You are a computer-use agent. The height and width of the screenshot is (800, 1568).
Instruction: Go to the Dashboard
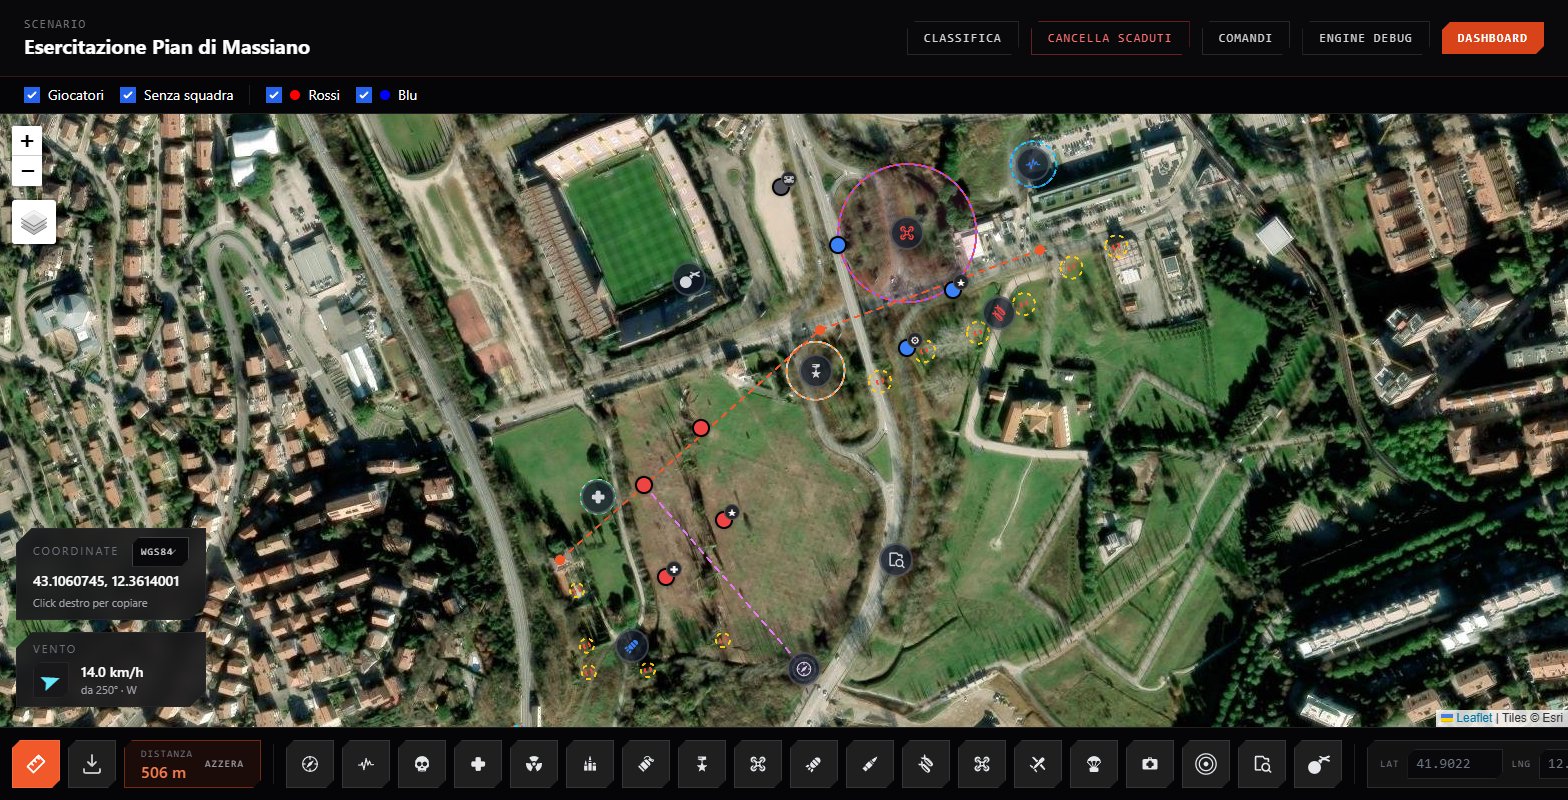pos(1492,38)
